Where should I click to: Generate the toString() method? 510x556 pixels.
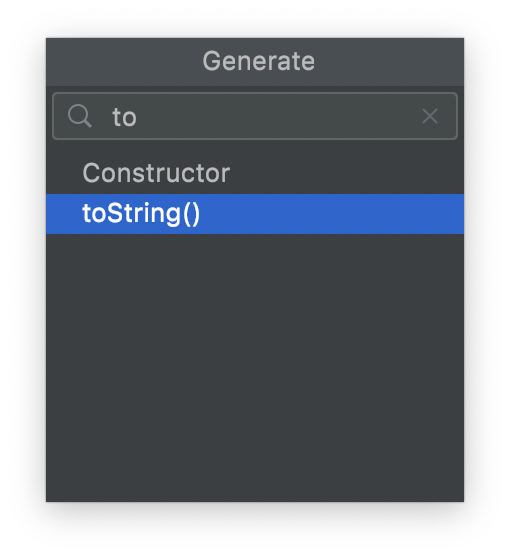tap(255, 214)
